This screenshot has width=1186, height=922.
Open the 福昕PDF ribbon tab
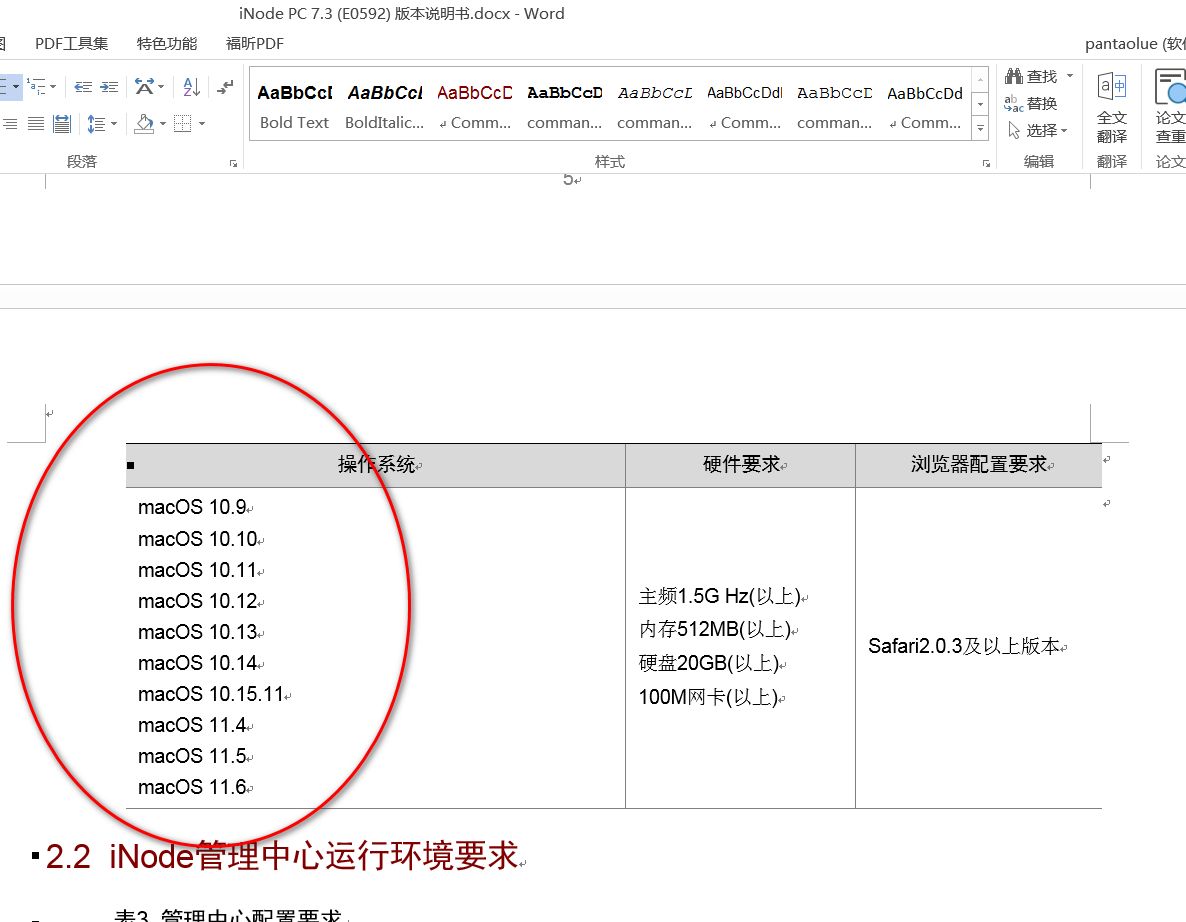(x=255, y=44)
